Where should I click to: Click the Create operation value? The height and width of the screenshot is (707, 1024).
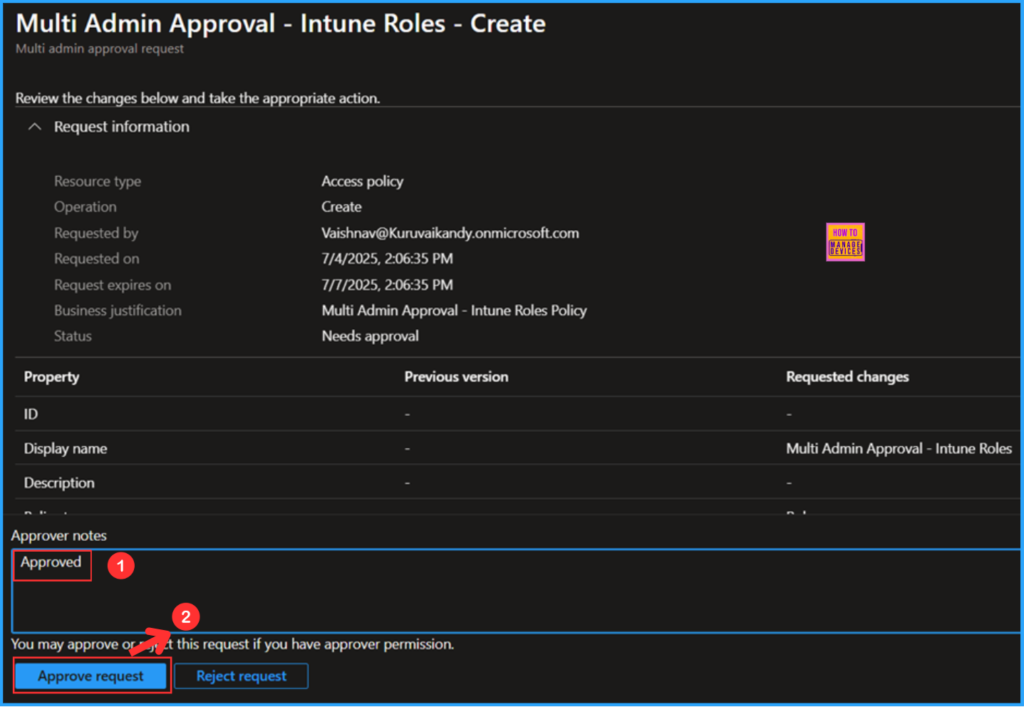pos(341,207)
